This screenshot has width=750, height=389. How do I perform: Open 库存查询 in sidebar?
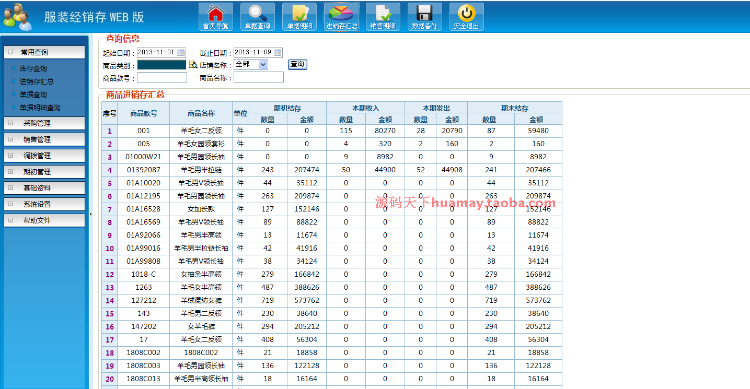(x=33, y=68)
